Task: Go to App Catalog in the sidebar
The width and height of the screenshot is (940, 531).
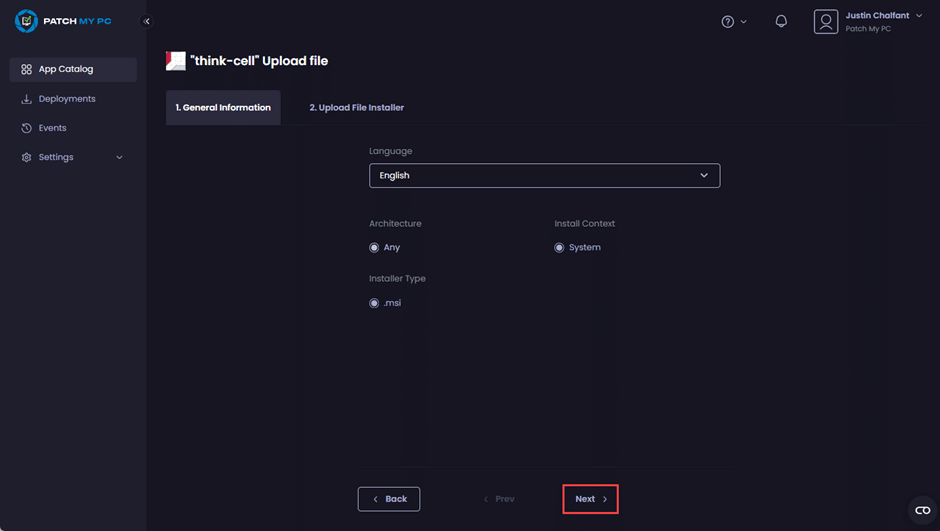Action: coord(65,69)
